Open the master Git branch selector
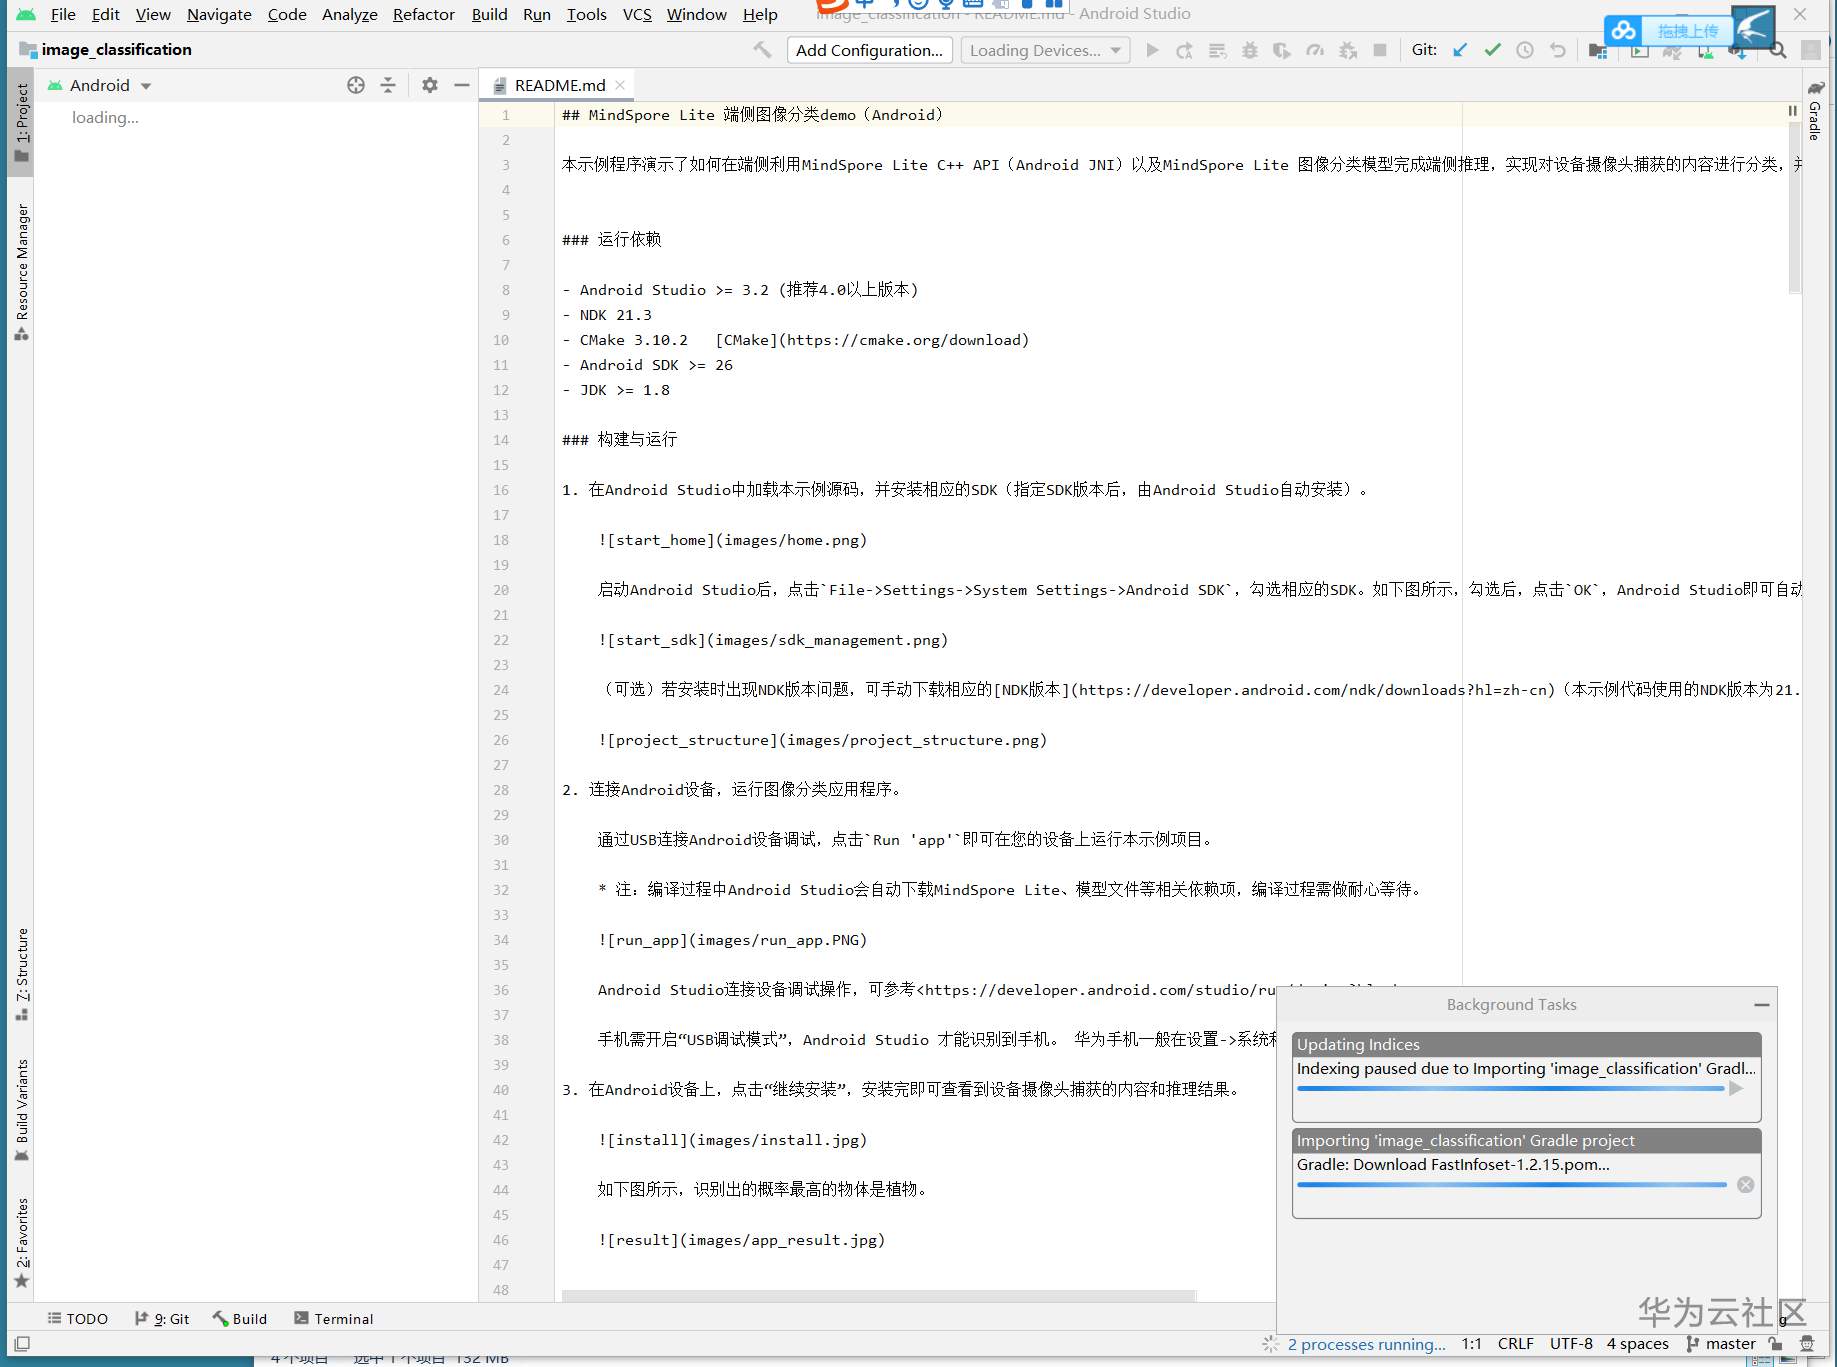The height and width of the screenshot is (1367, 1837). [x=1721, y=1344]
